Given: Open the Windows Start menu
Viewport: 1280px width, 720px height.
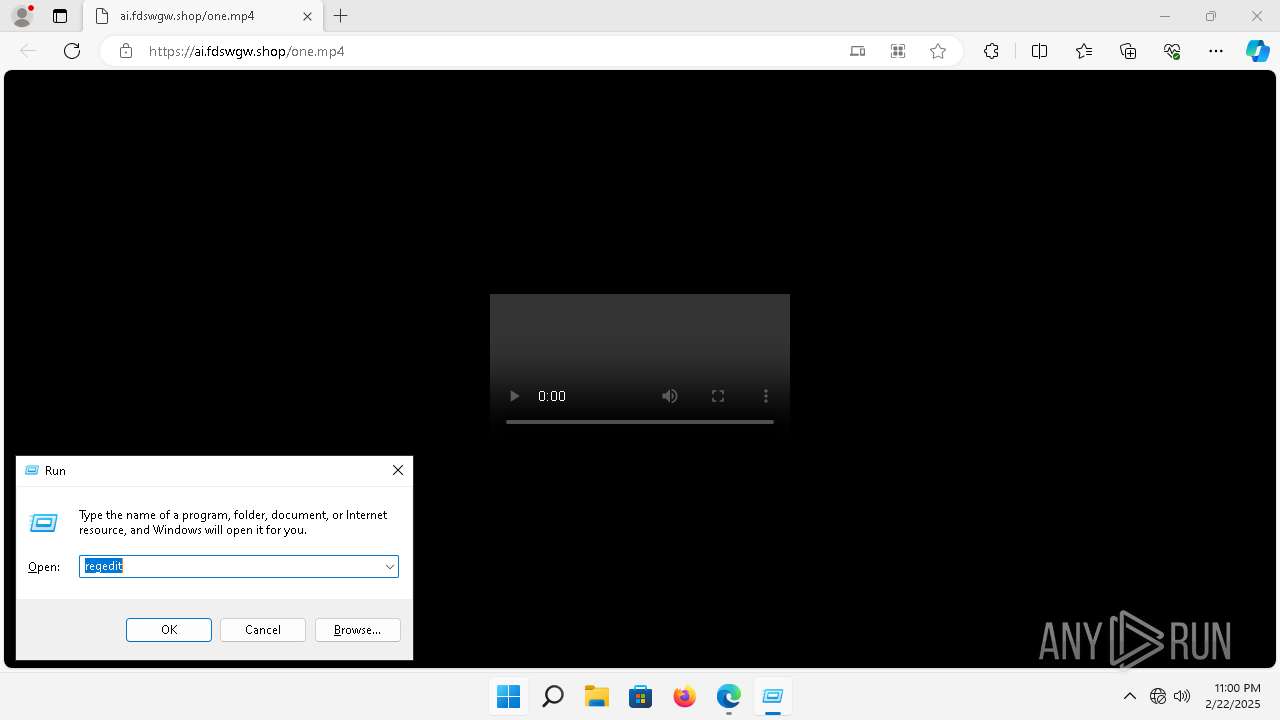Looking at the screenshot, I should click(509, 696).
